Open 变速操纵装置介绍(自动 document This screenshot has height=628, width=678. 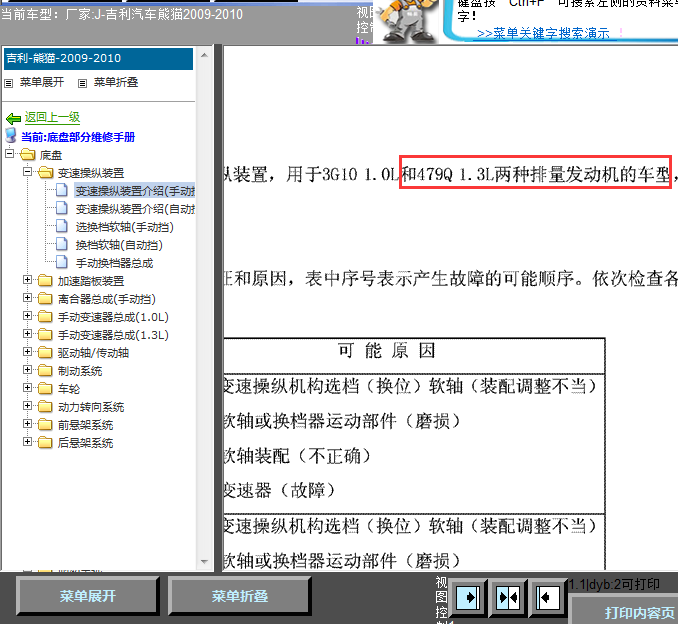(x=135, y=209)
